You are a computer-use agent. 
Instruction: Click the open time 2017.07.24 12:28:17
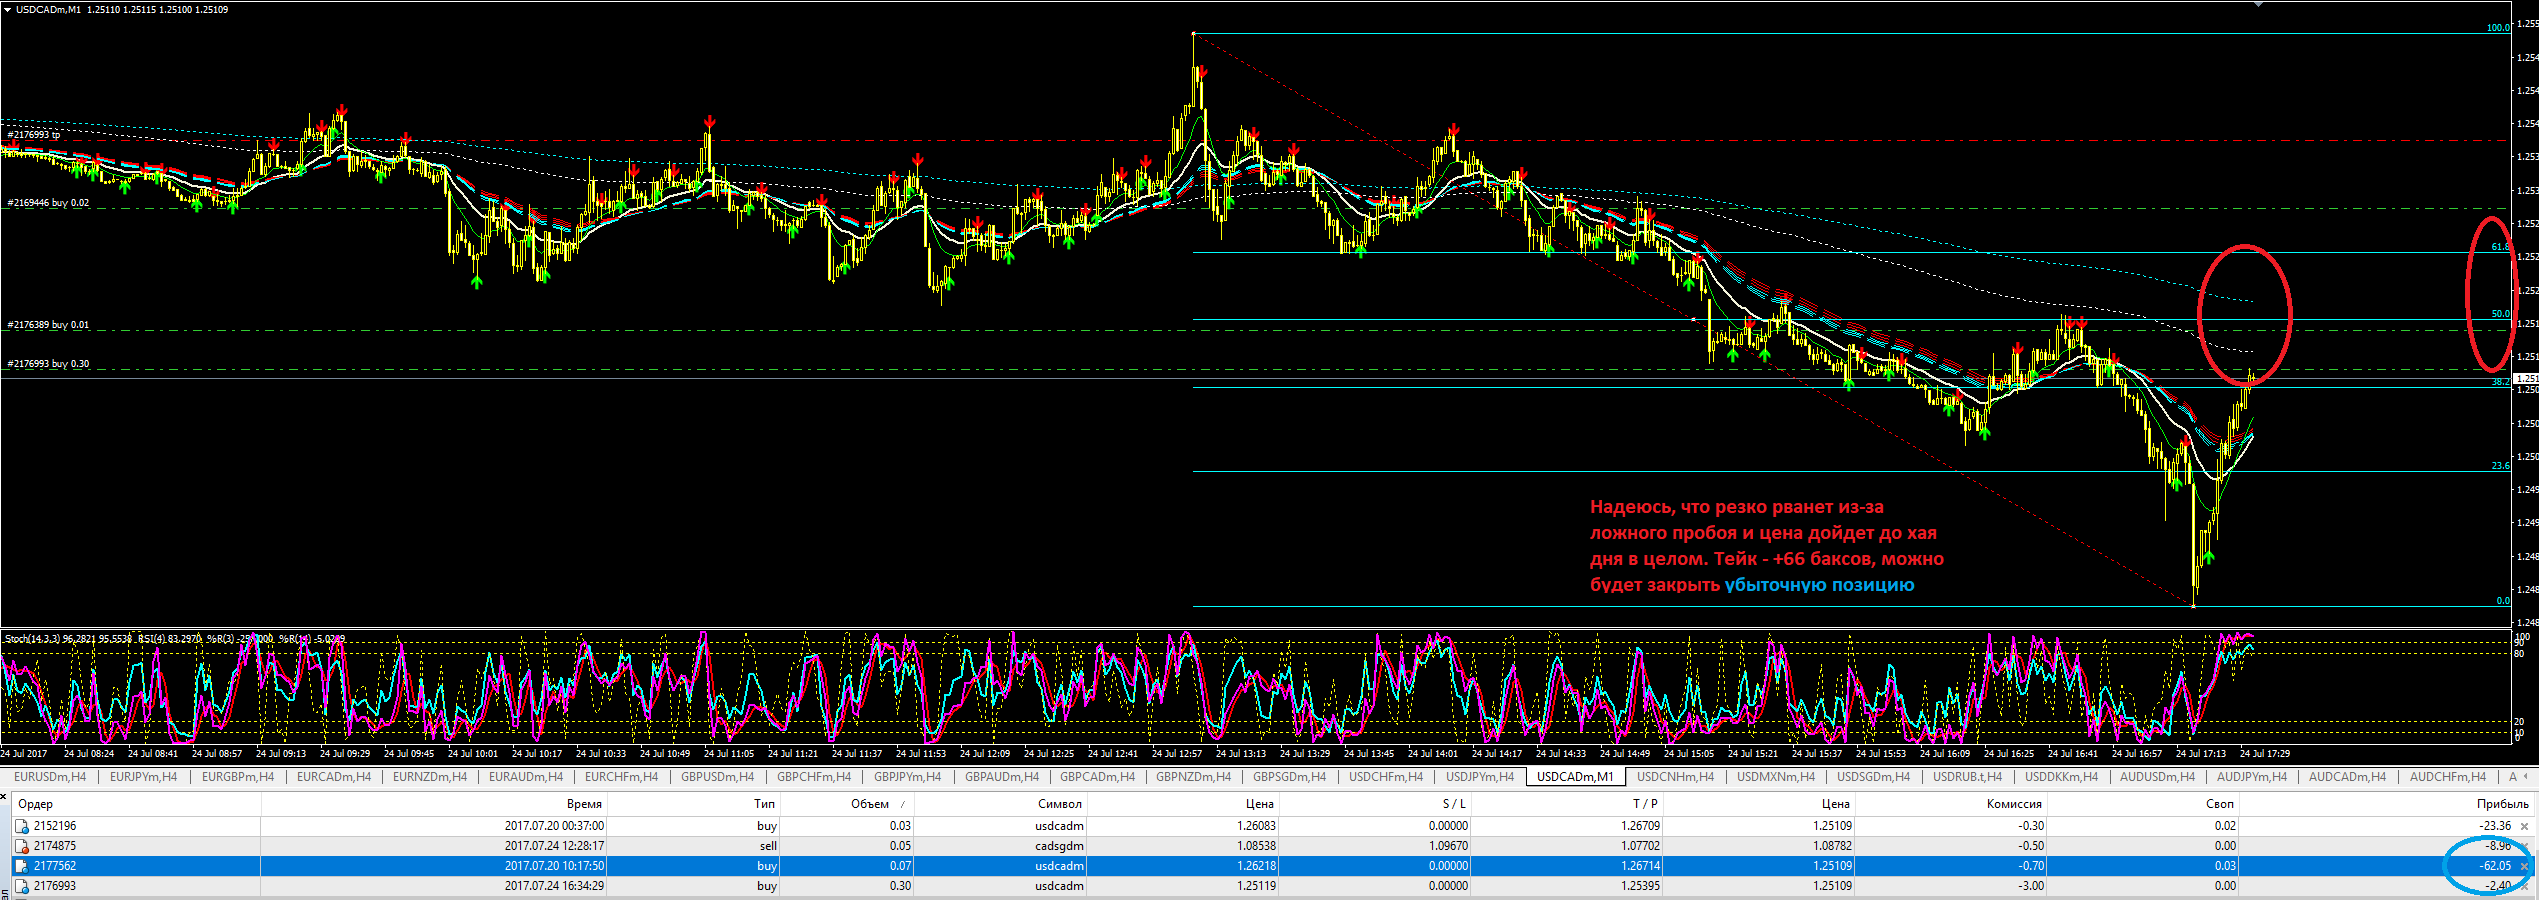click(x=554, y=846)
